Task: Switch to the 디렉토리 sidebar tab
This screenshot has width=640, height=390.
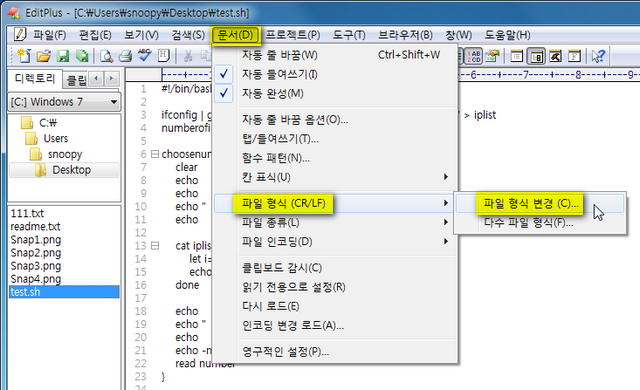Action: point(35,78)
